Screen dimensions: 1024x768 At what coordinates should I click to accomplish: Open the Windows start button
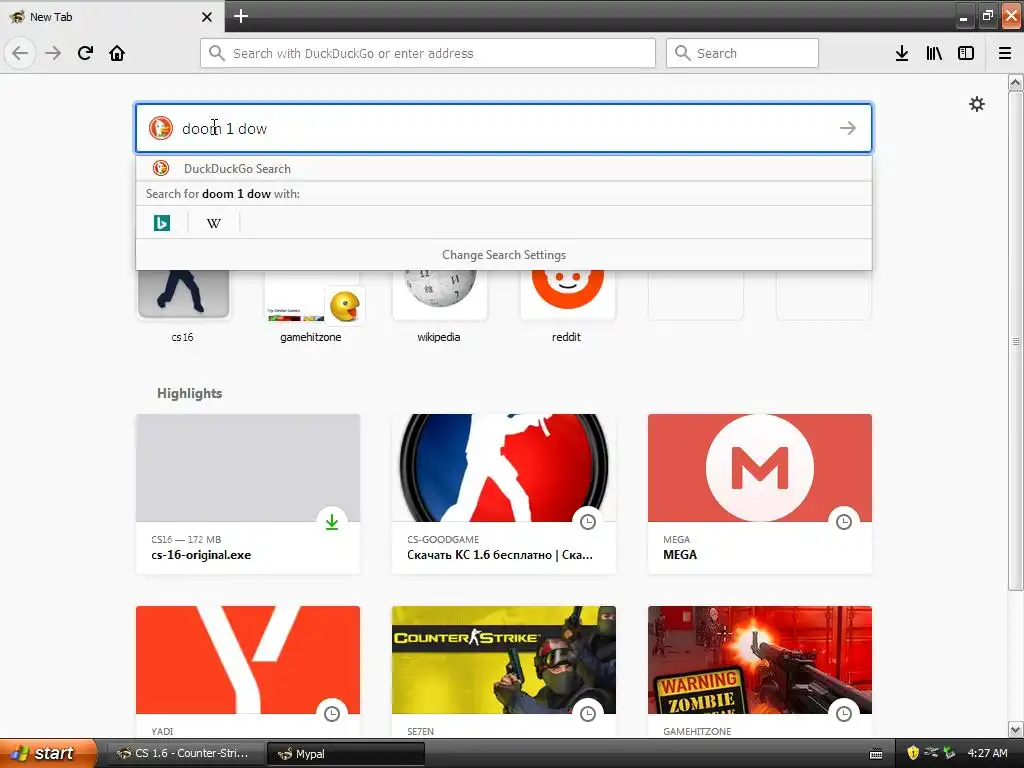[x=47, y=753]
